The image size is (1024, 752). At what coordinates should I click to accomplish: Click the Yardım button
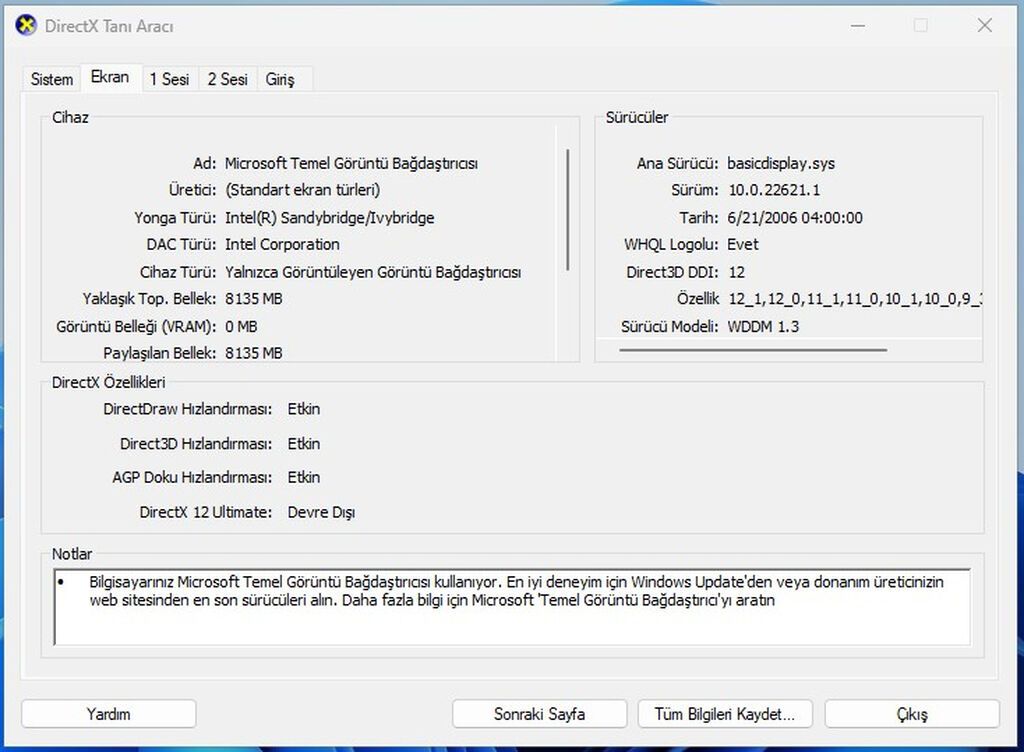(108, 713)
